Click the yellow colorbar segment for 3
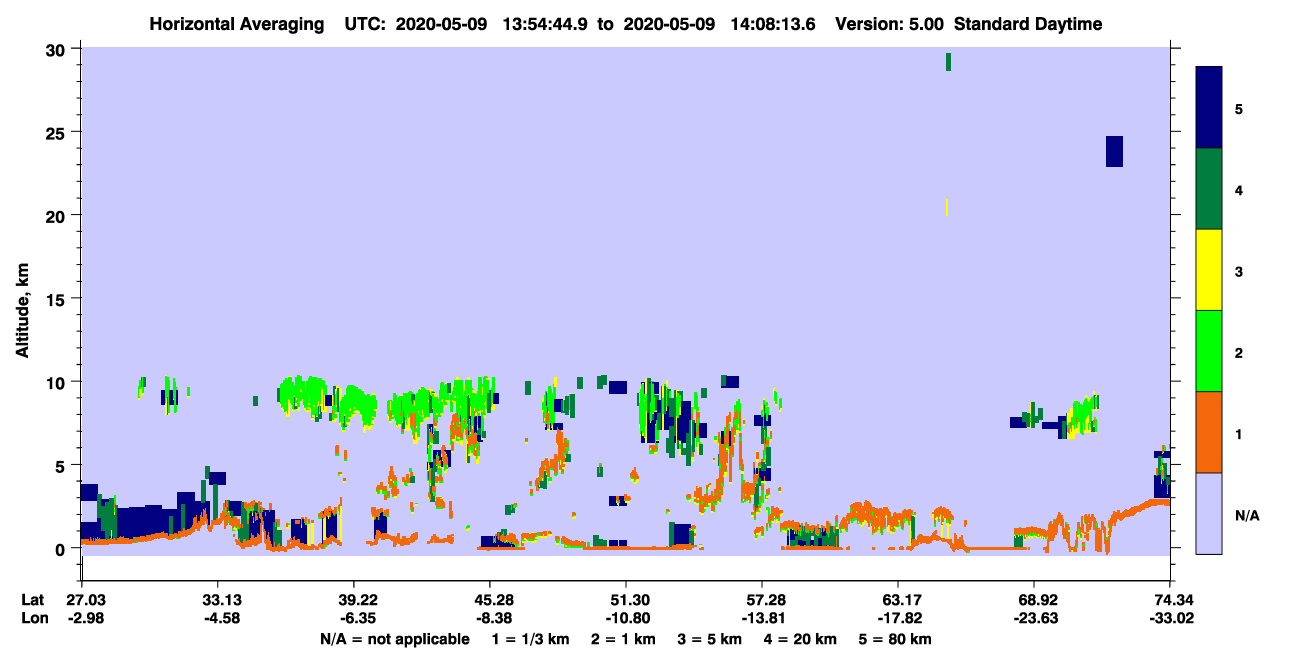 tap(1209, 270)
